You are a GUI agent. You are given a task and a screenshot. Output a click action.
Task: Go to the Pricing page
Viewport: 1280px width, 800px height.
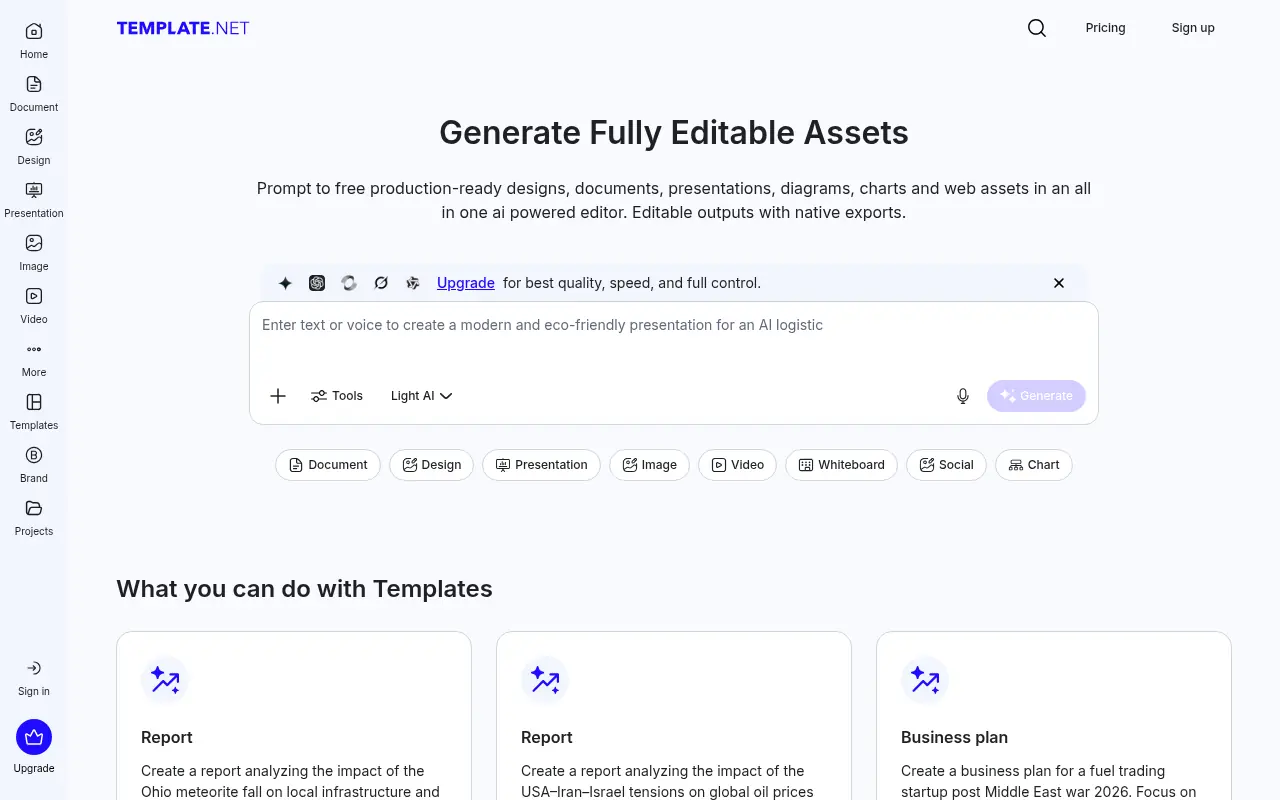(1105, 28)
